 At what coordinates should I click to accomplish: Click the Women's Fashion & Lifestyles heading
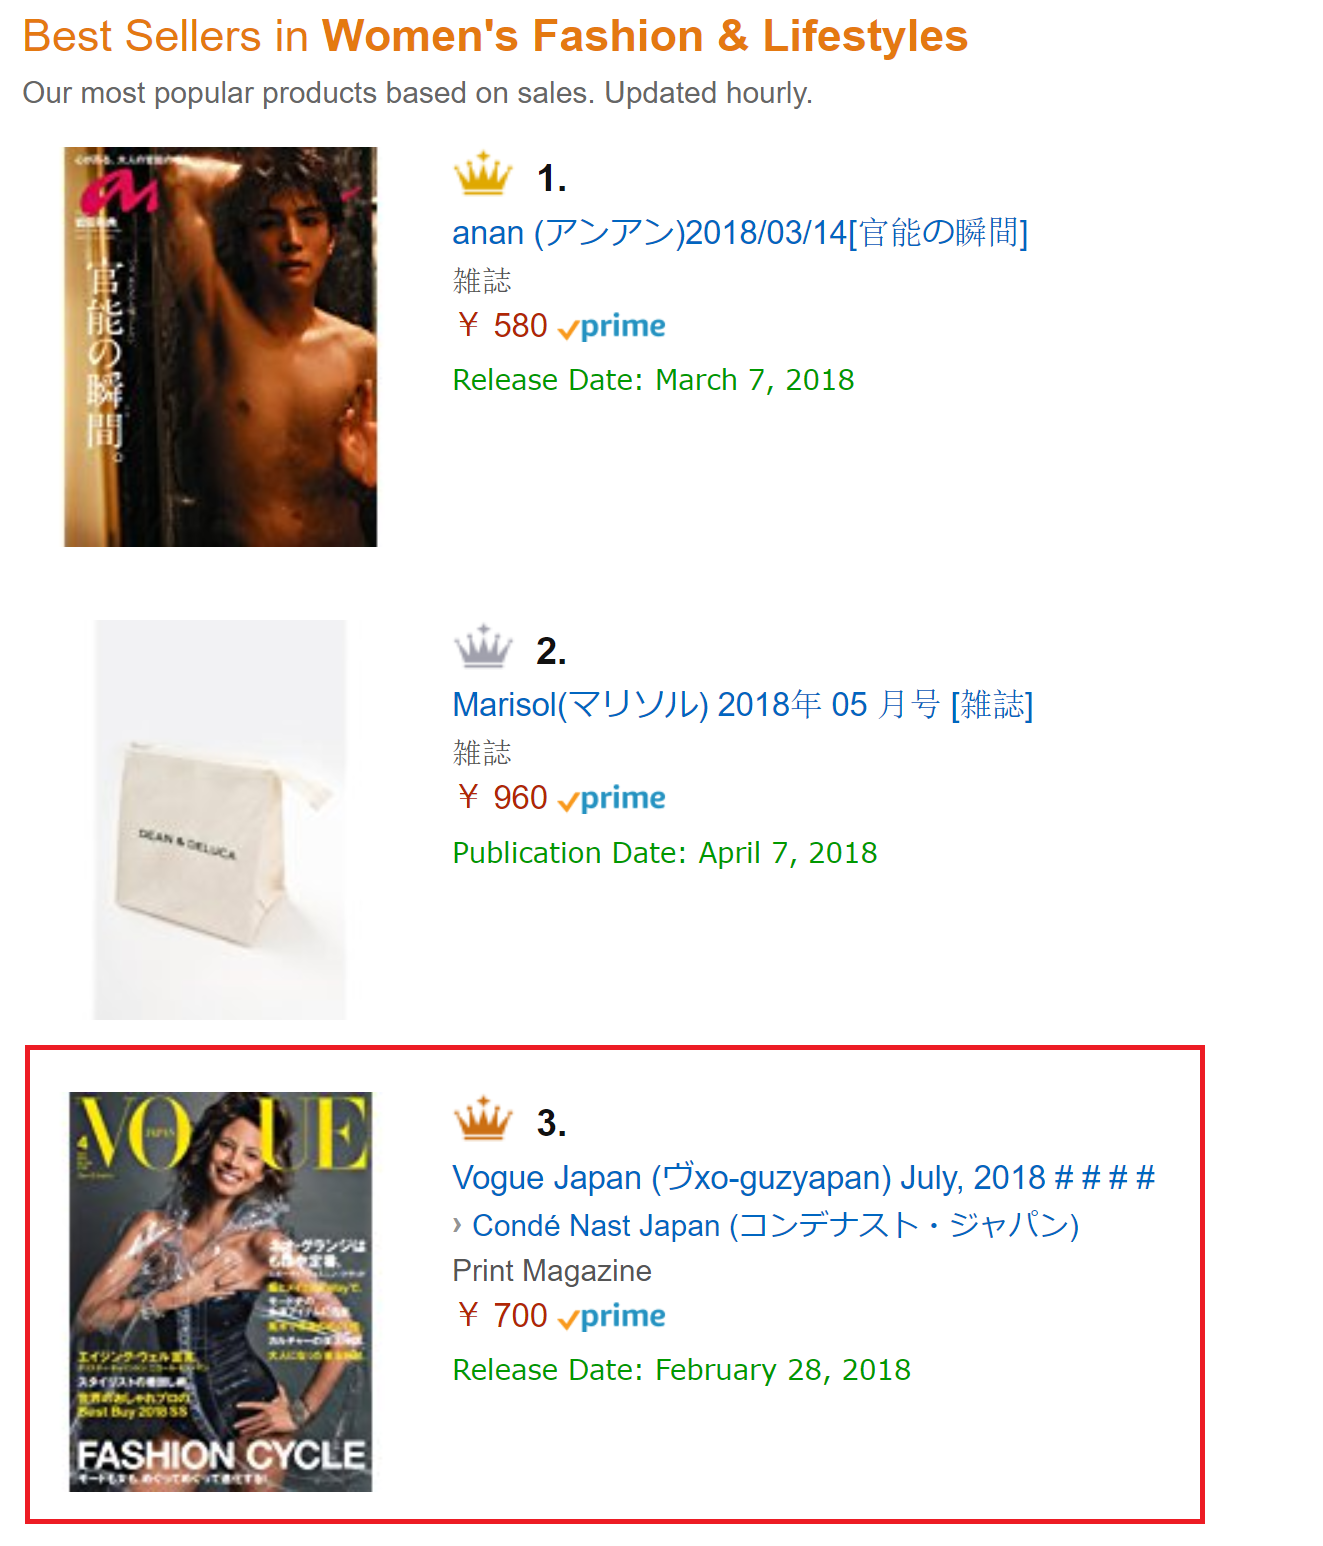click(x=644, y=36)
